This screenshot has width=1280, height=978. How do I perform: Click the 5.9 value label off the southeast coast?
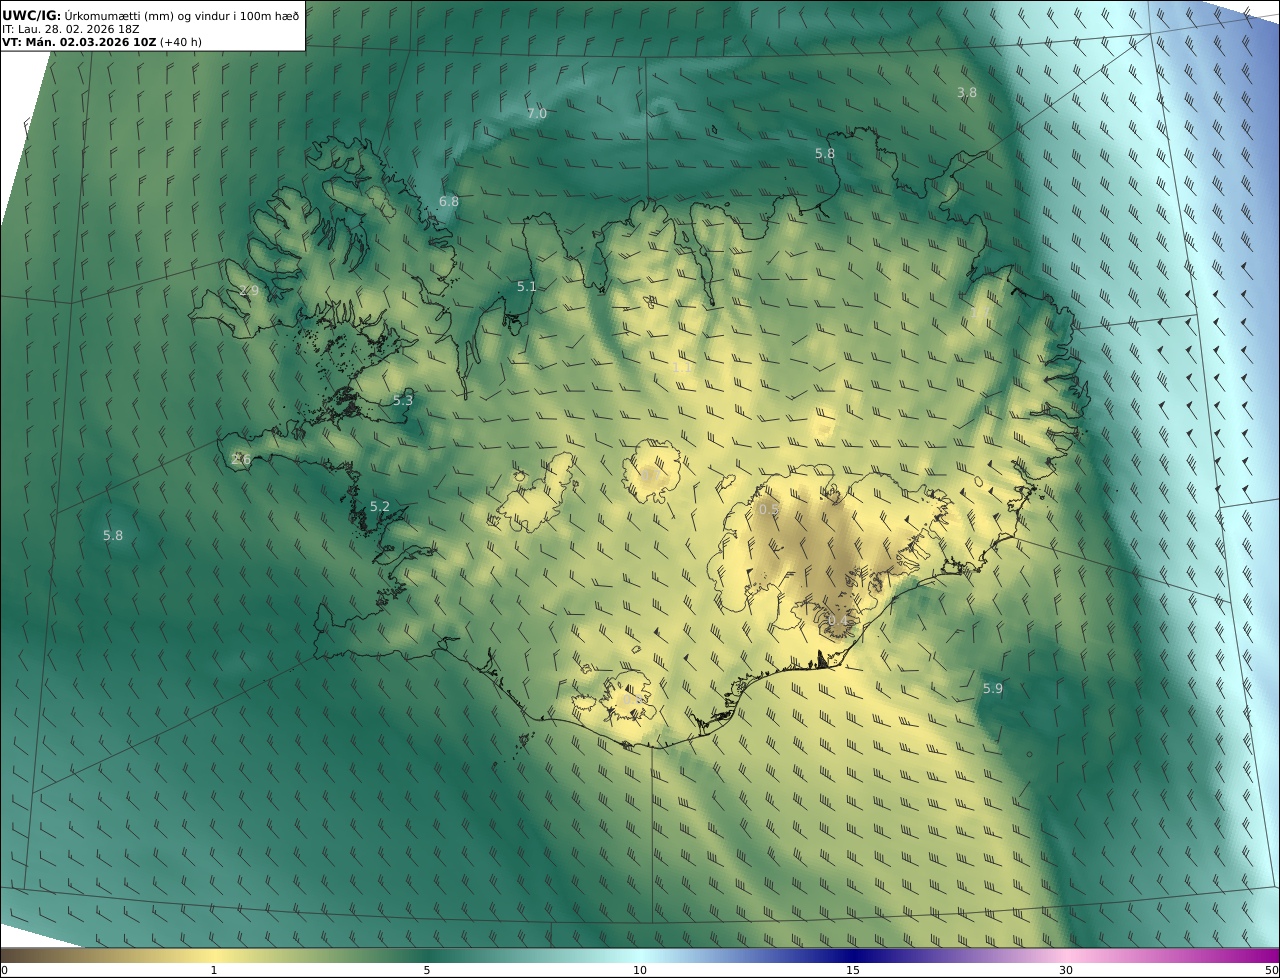993,688
